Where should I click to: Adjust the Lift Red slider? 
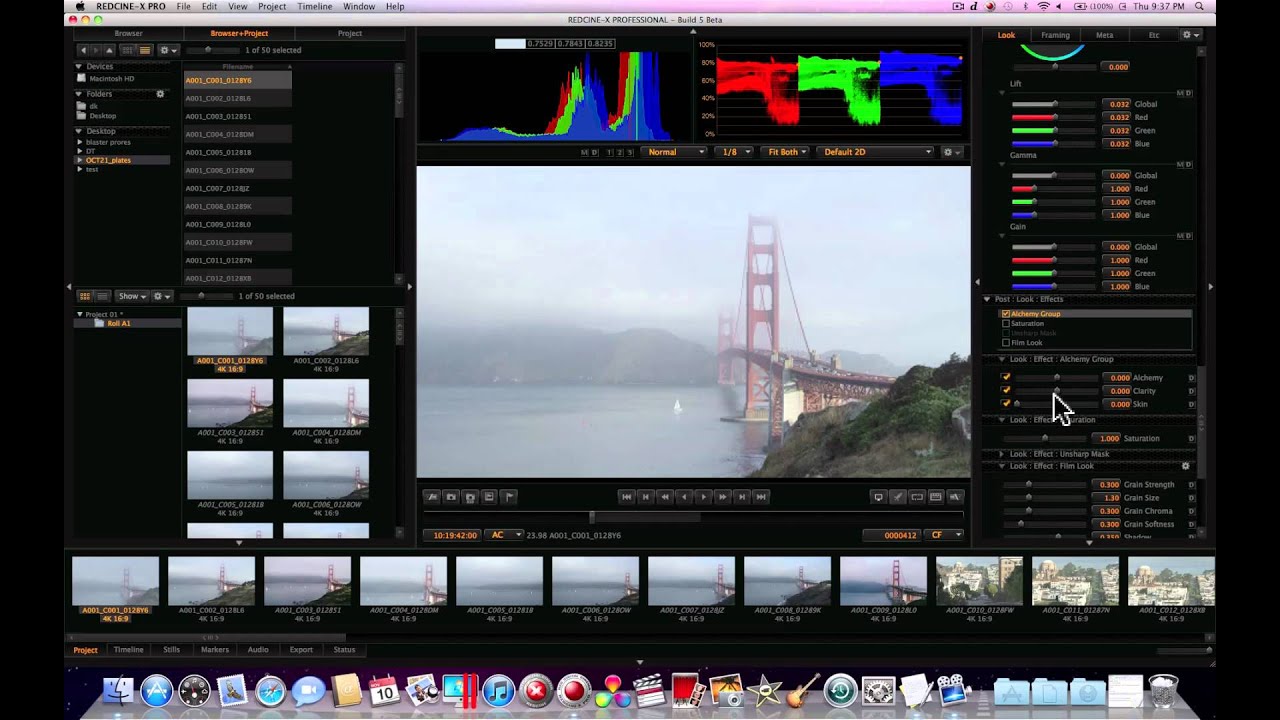point(1054,117)
